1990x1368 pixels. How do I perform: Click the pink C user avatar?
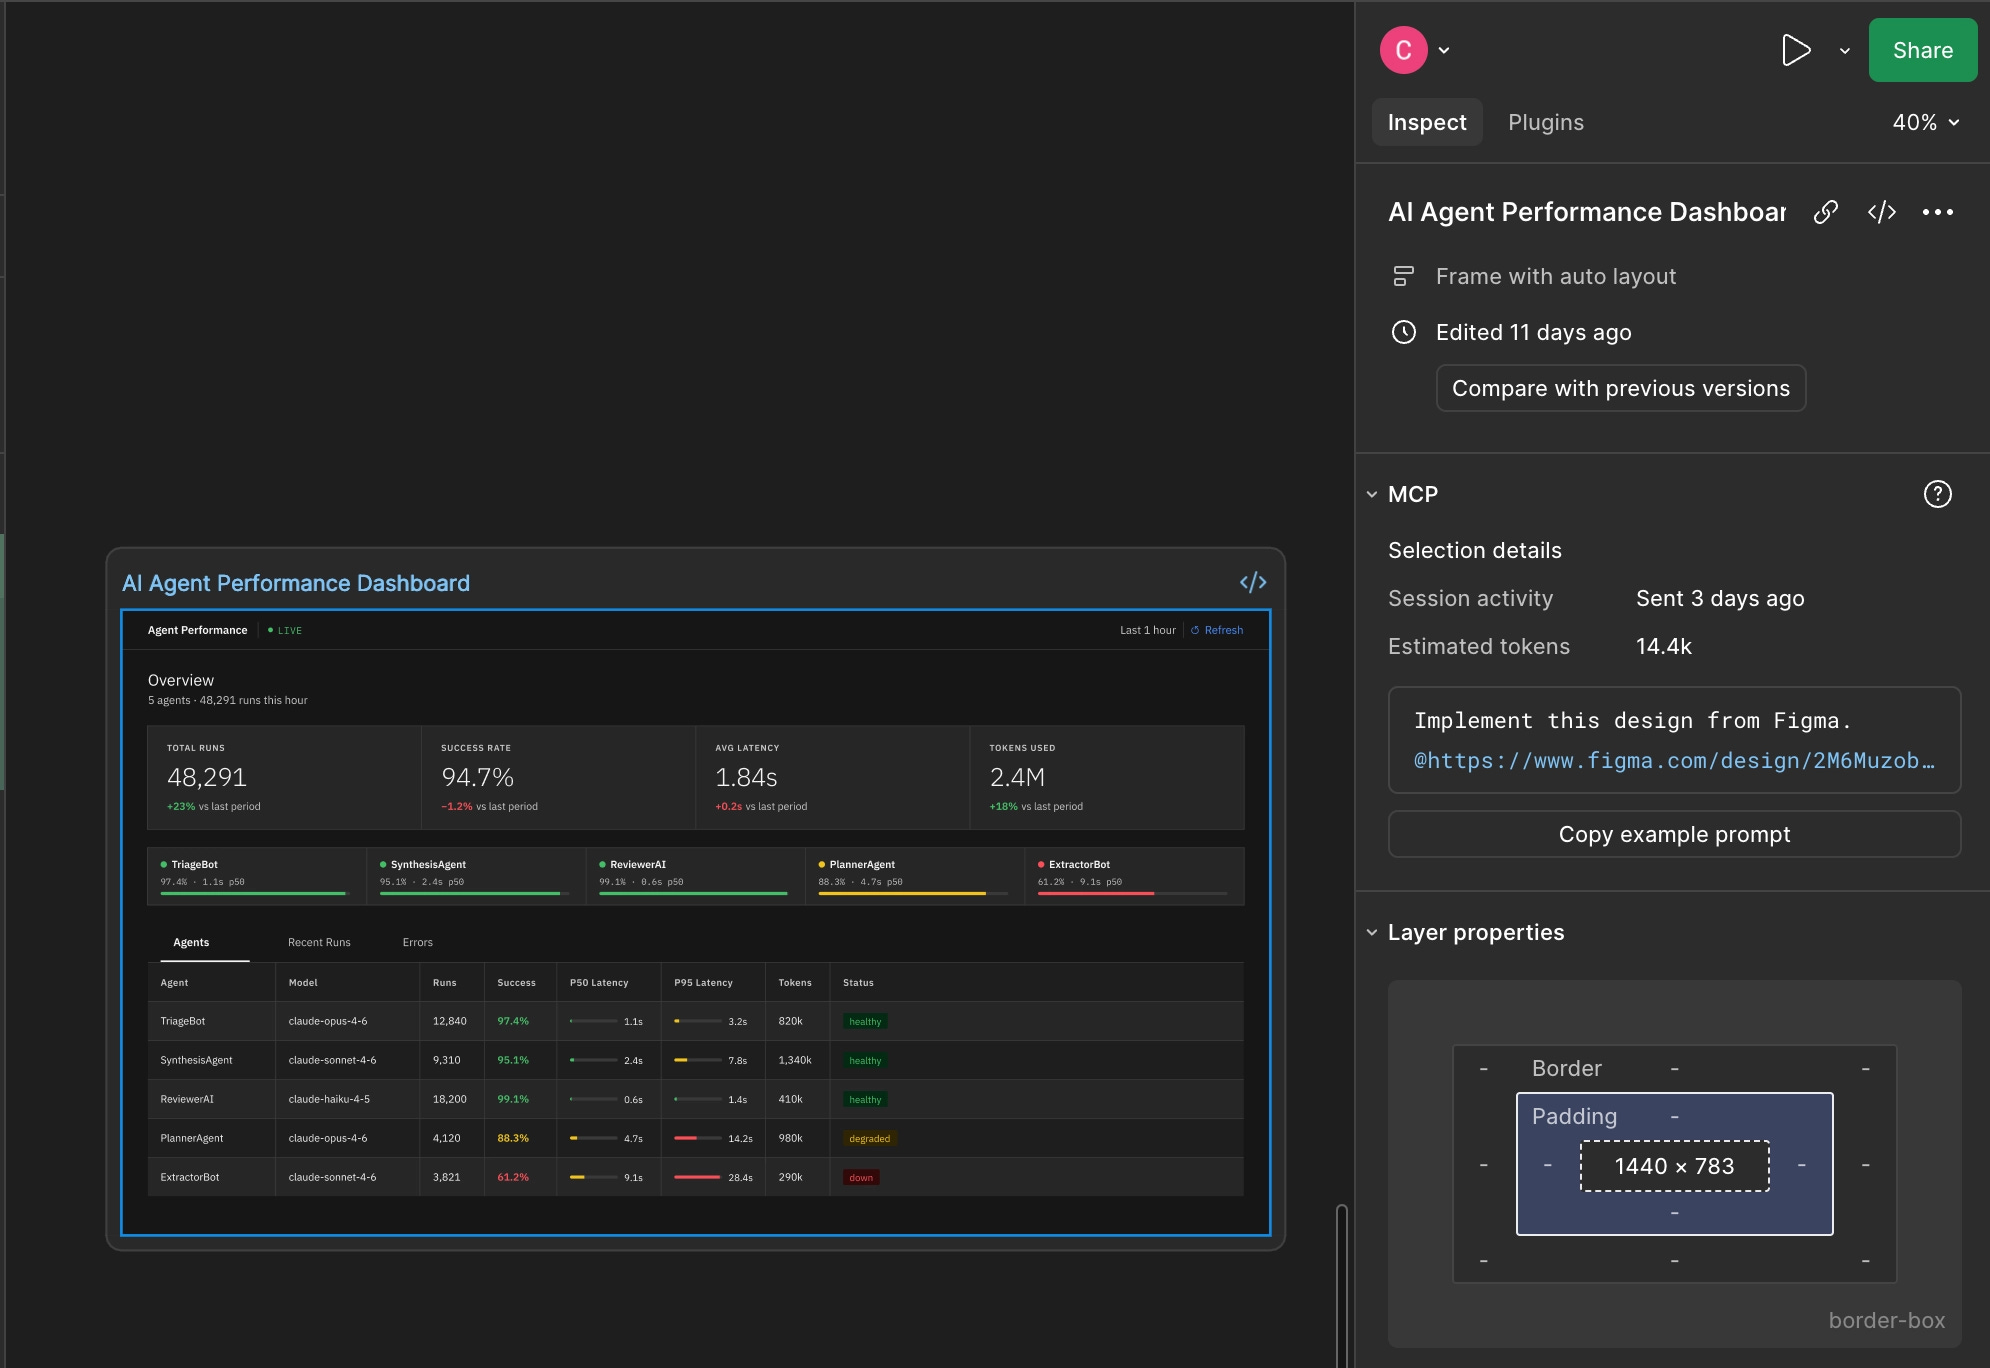[x=1403, y=50]
